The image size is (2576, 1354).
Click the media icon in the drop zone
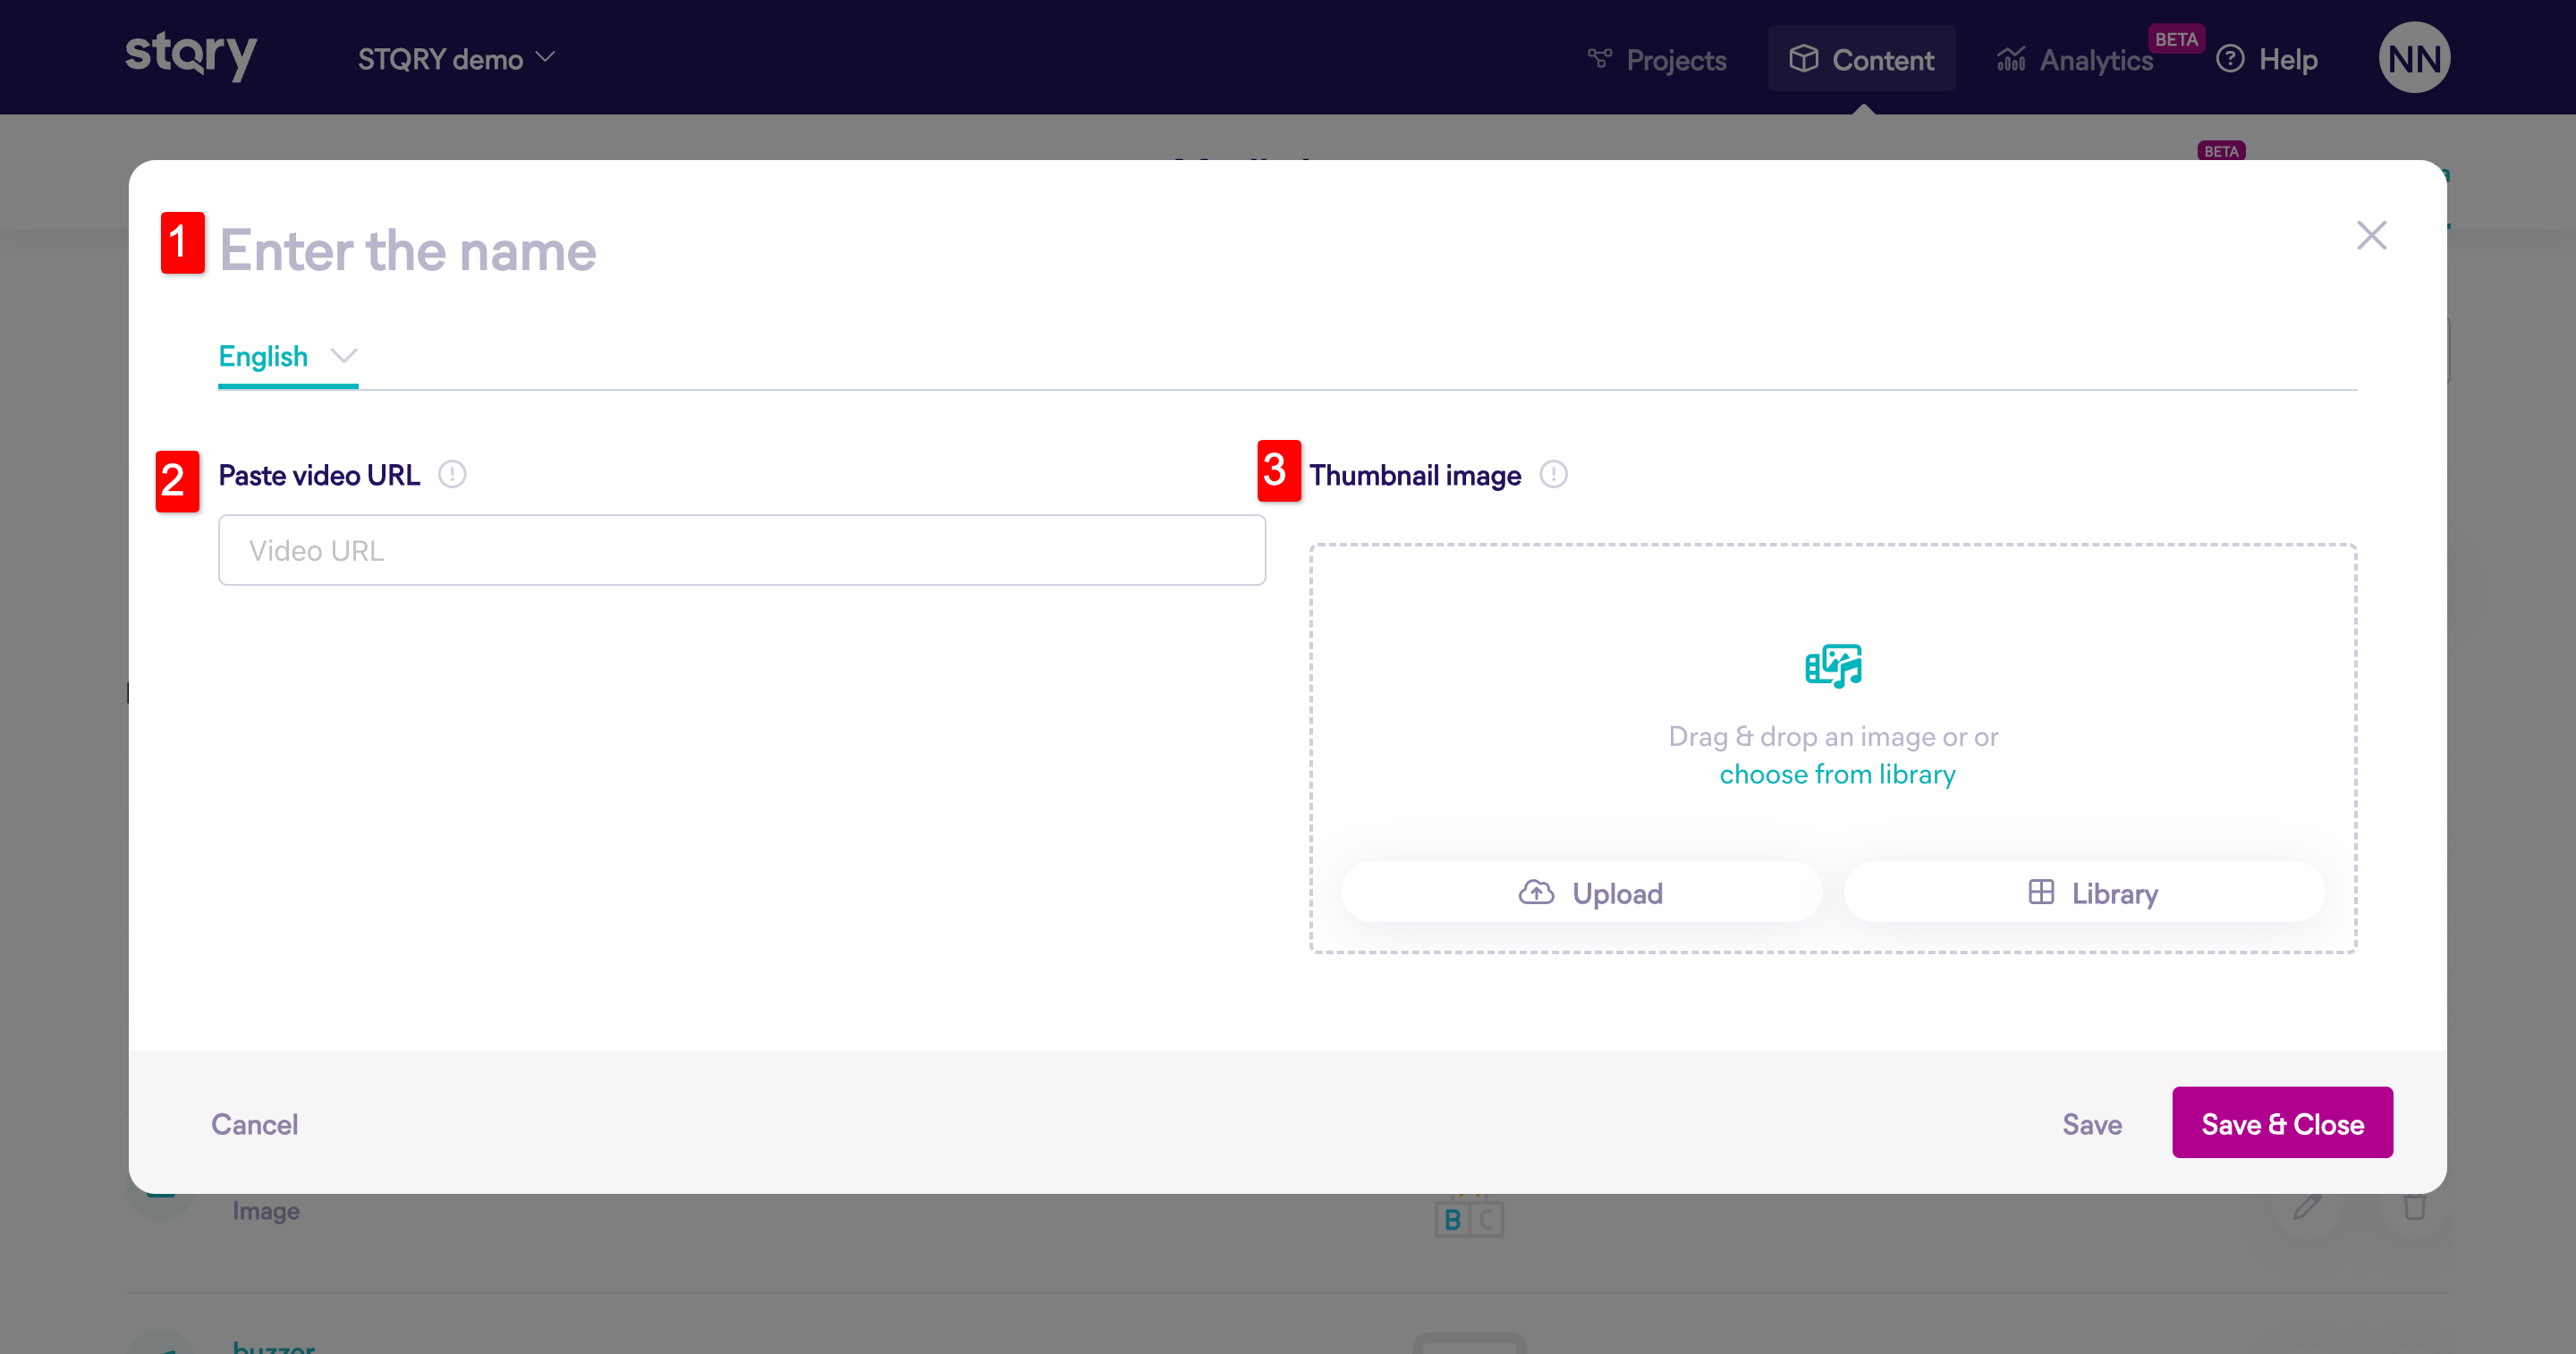point(1833,666)
